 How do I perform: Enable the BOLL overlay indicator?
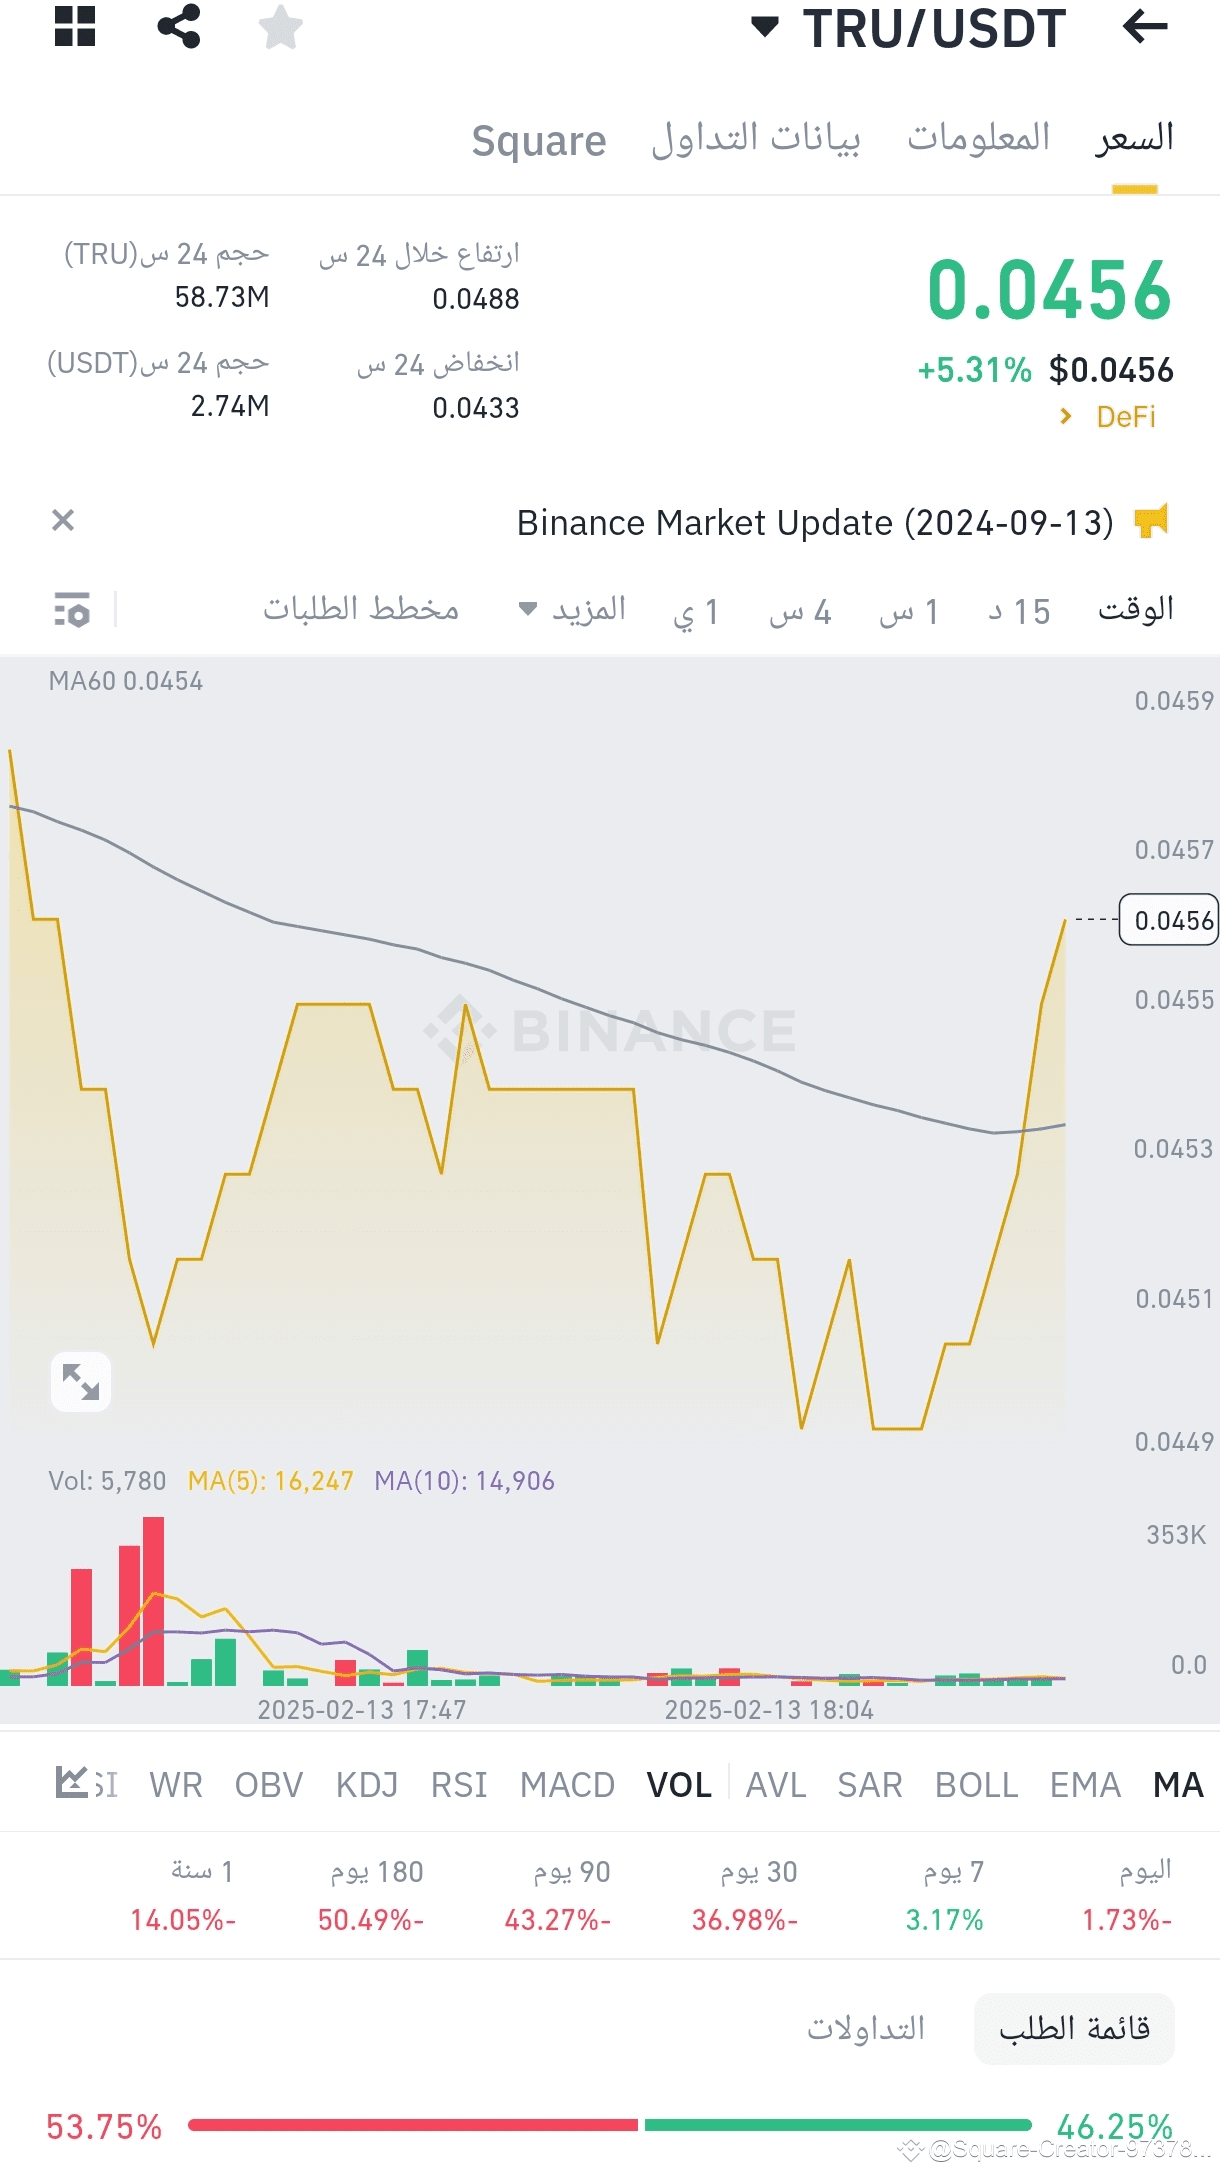(975, 1785)
